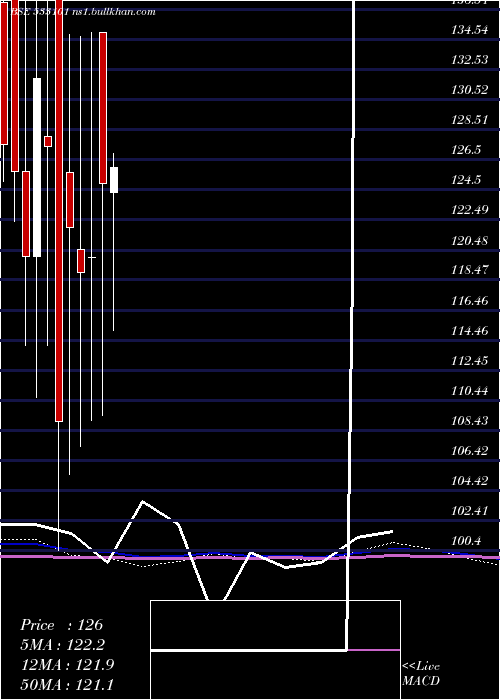Click the 120.48 price axis label
This screenshot has width=500, height=700.
pyautogui.click(x=470, y=241)
